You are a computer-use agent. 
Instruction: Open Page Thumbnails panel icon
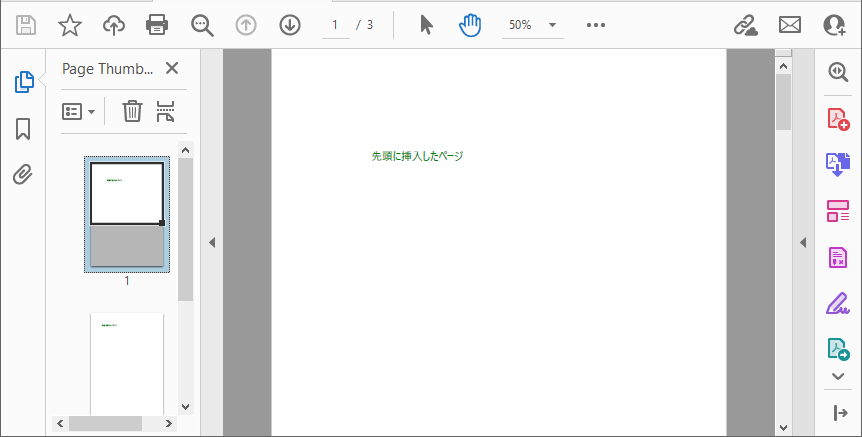point(24,82)
